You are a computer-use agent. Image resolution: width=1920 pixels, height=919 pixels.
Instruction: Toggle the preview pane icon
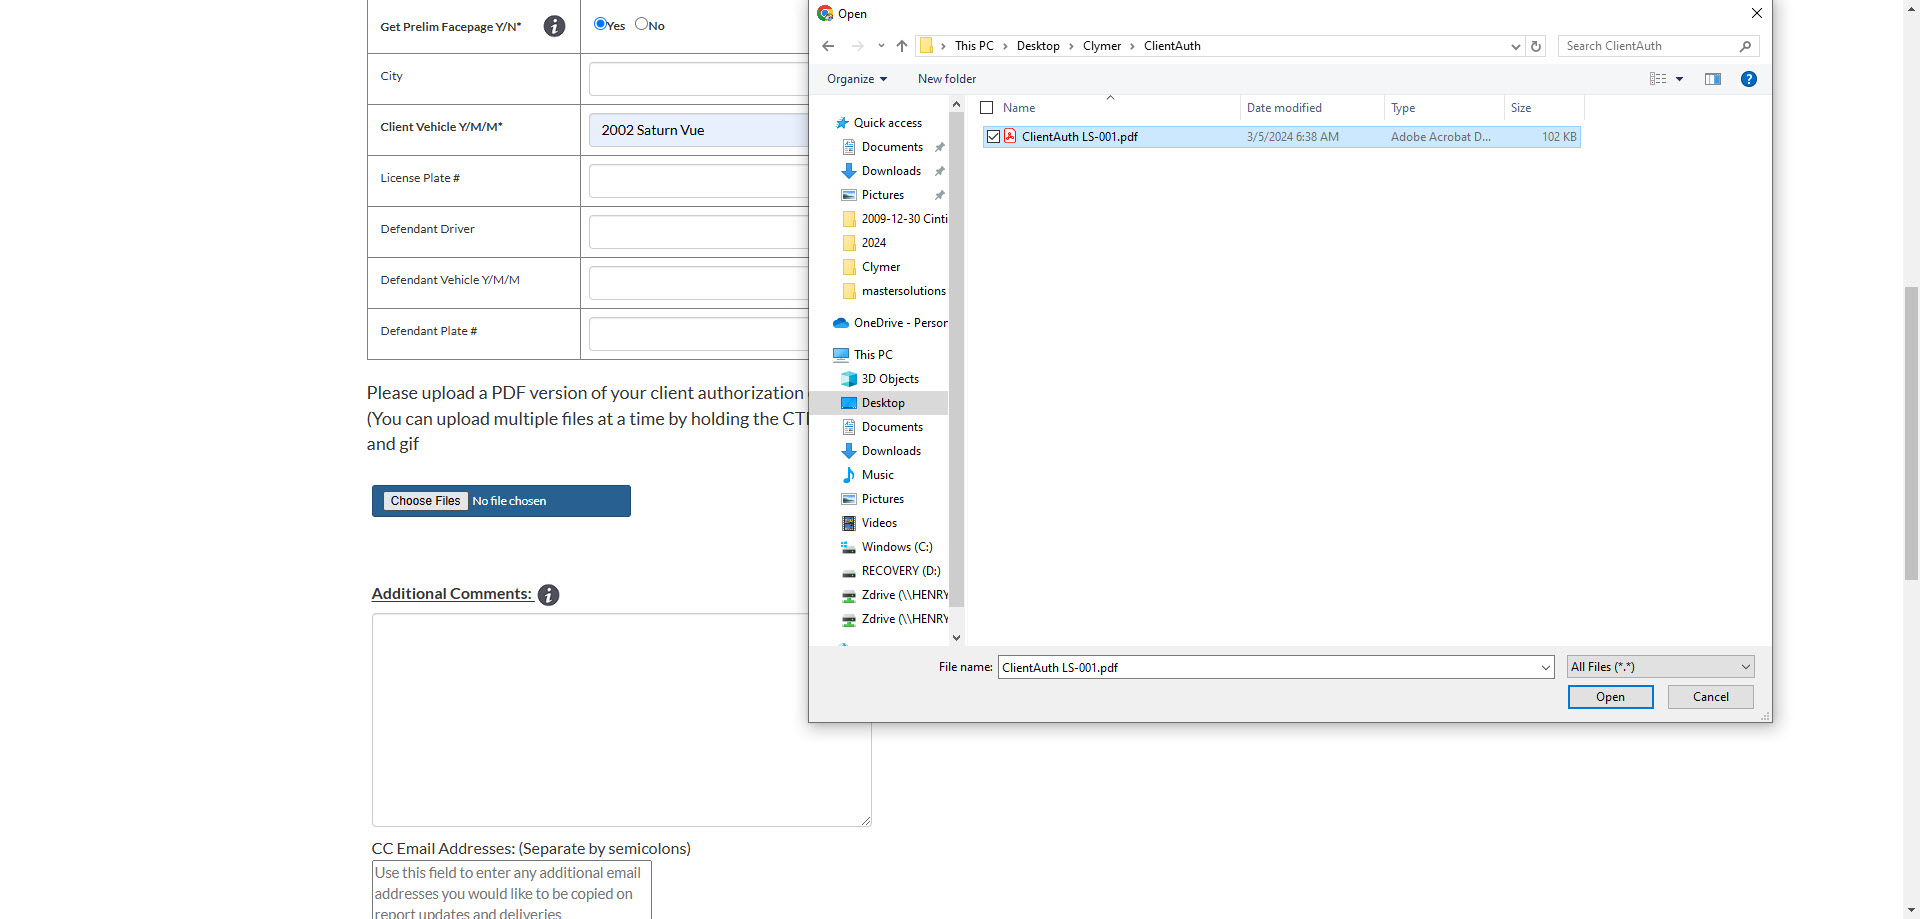[1713, 79]
